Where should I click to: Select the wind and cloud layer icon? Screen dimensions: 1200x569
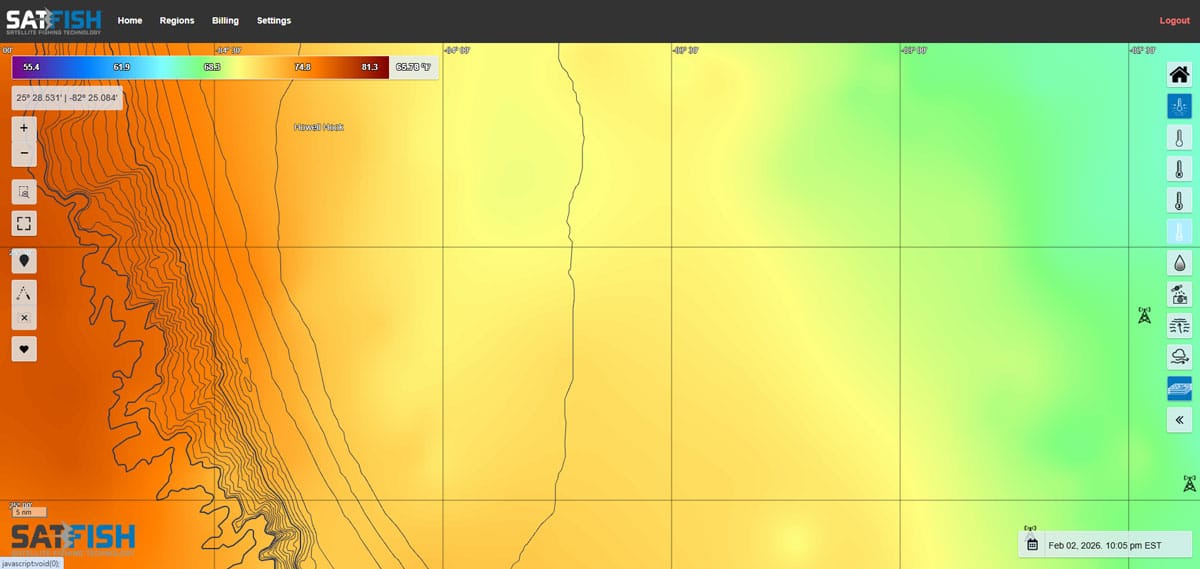pyautogui.click(x=1179, y=357)
